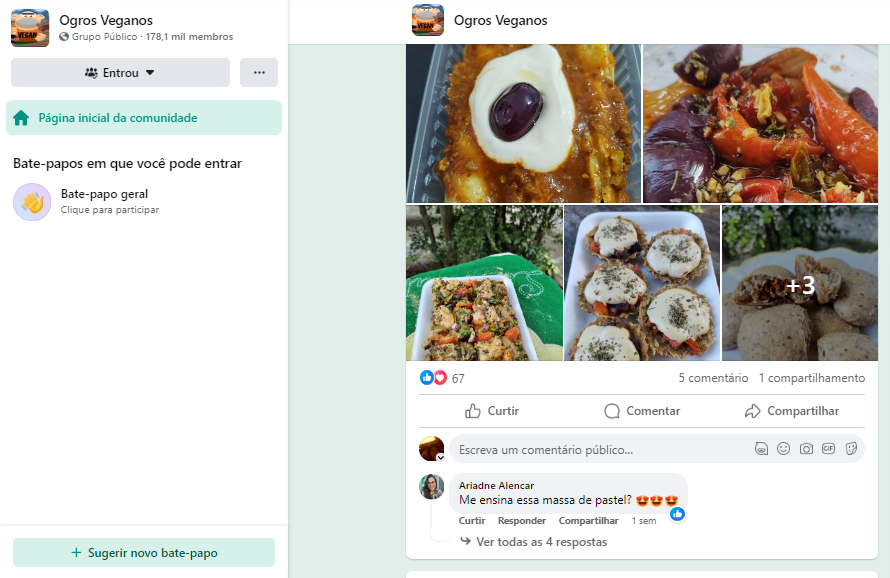Insert a GIF into the comment
890x578 pixels.
(828, 449)
